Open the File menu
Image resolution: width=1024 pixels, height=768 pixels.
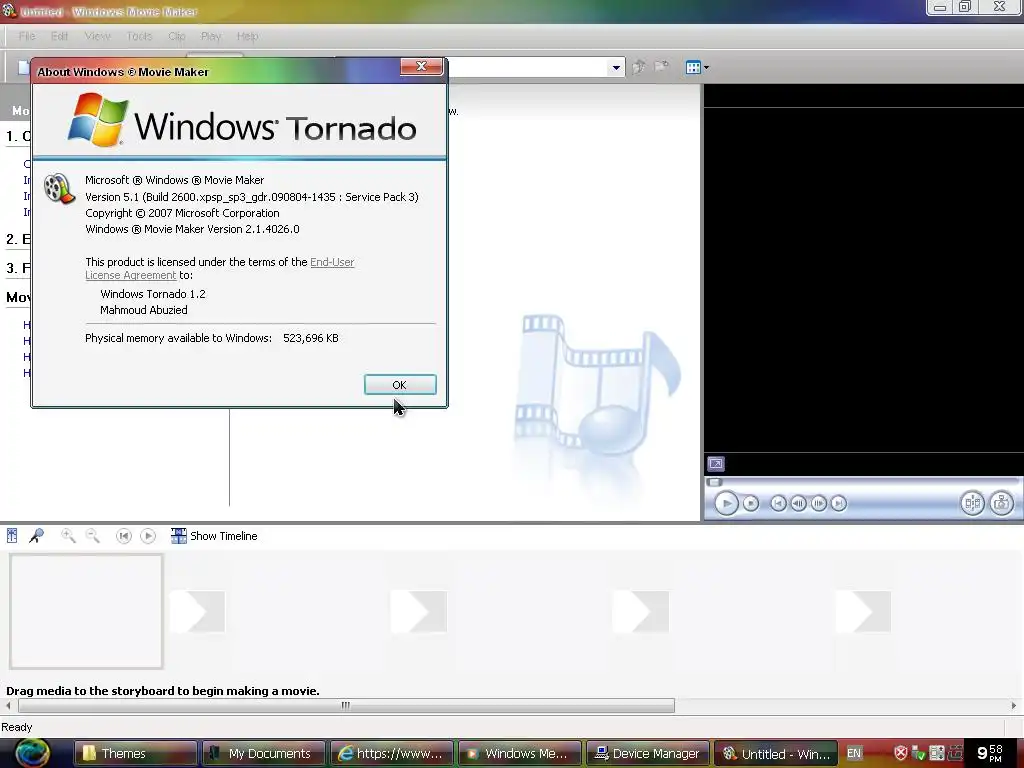tap(27, 36)
